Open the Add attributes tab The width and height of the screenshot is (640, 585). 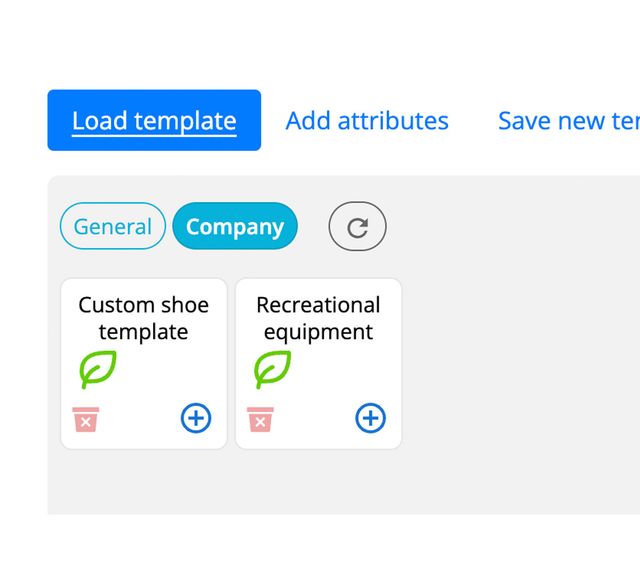367,121
